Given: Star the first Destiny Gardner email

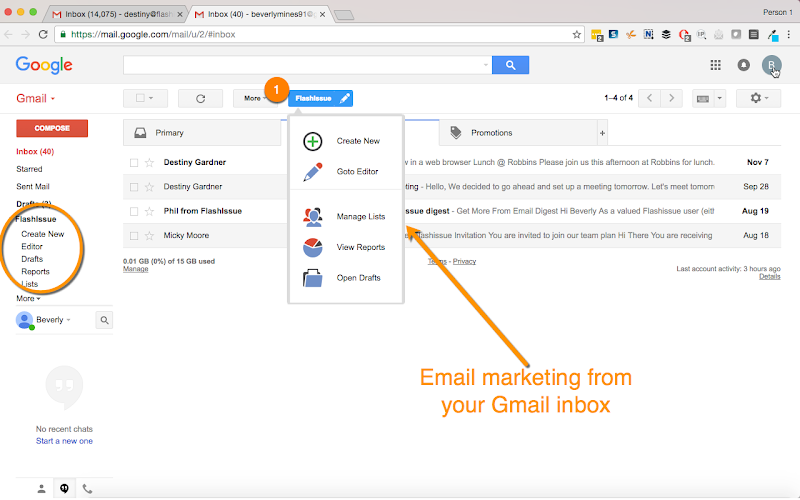Looking at the screenshot, I should 149,163.
